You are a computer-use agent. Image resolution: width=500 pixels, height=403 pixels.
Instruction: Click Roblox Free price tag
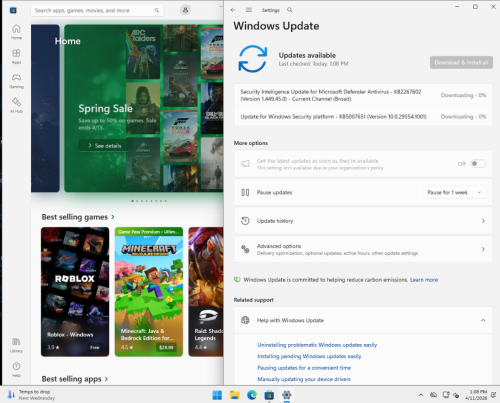[x=95, y=347]
